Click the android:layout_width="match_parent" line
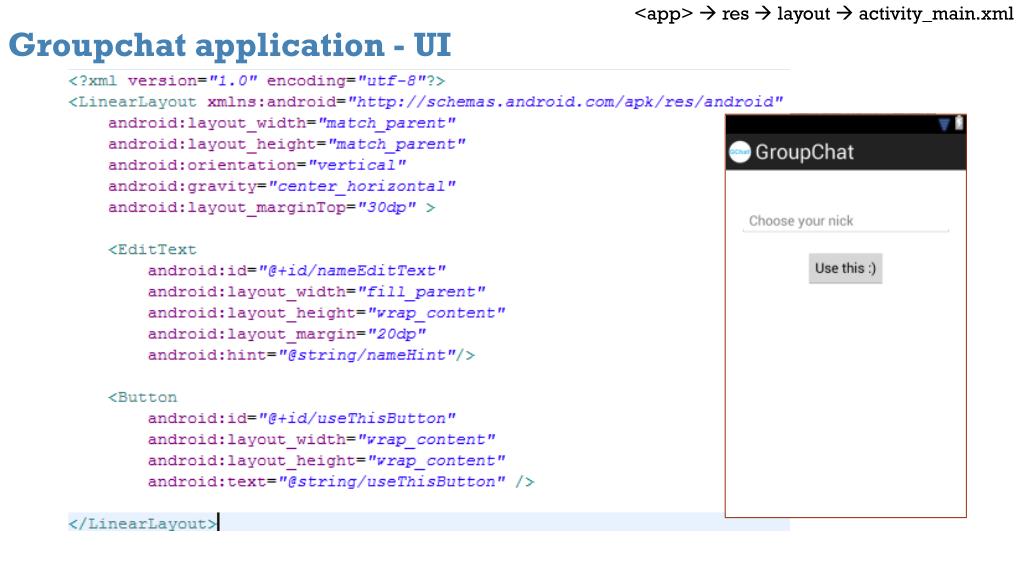The width and height of the screenshot is (1024, 576). pyautogui.click(x=282, y=123)
